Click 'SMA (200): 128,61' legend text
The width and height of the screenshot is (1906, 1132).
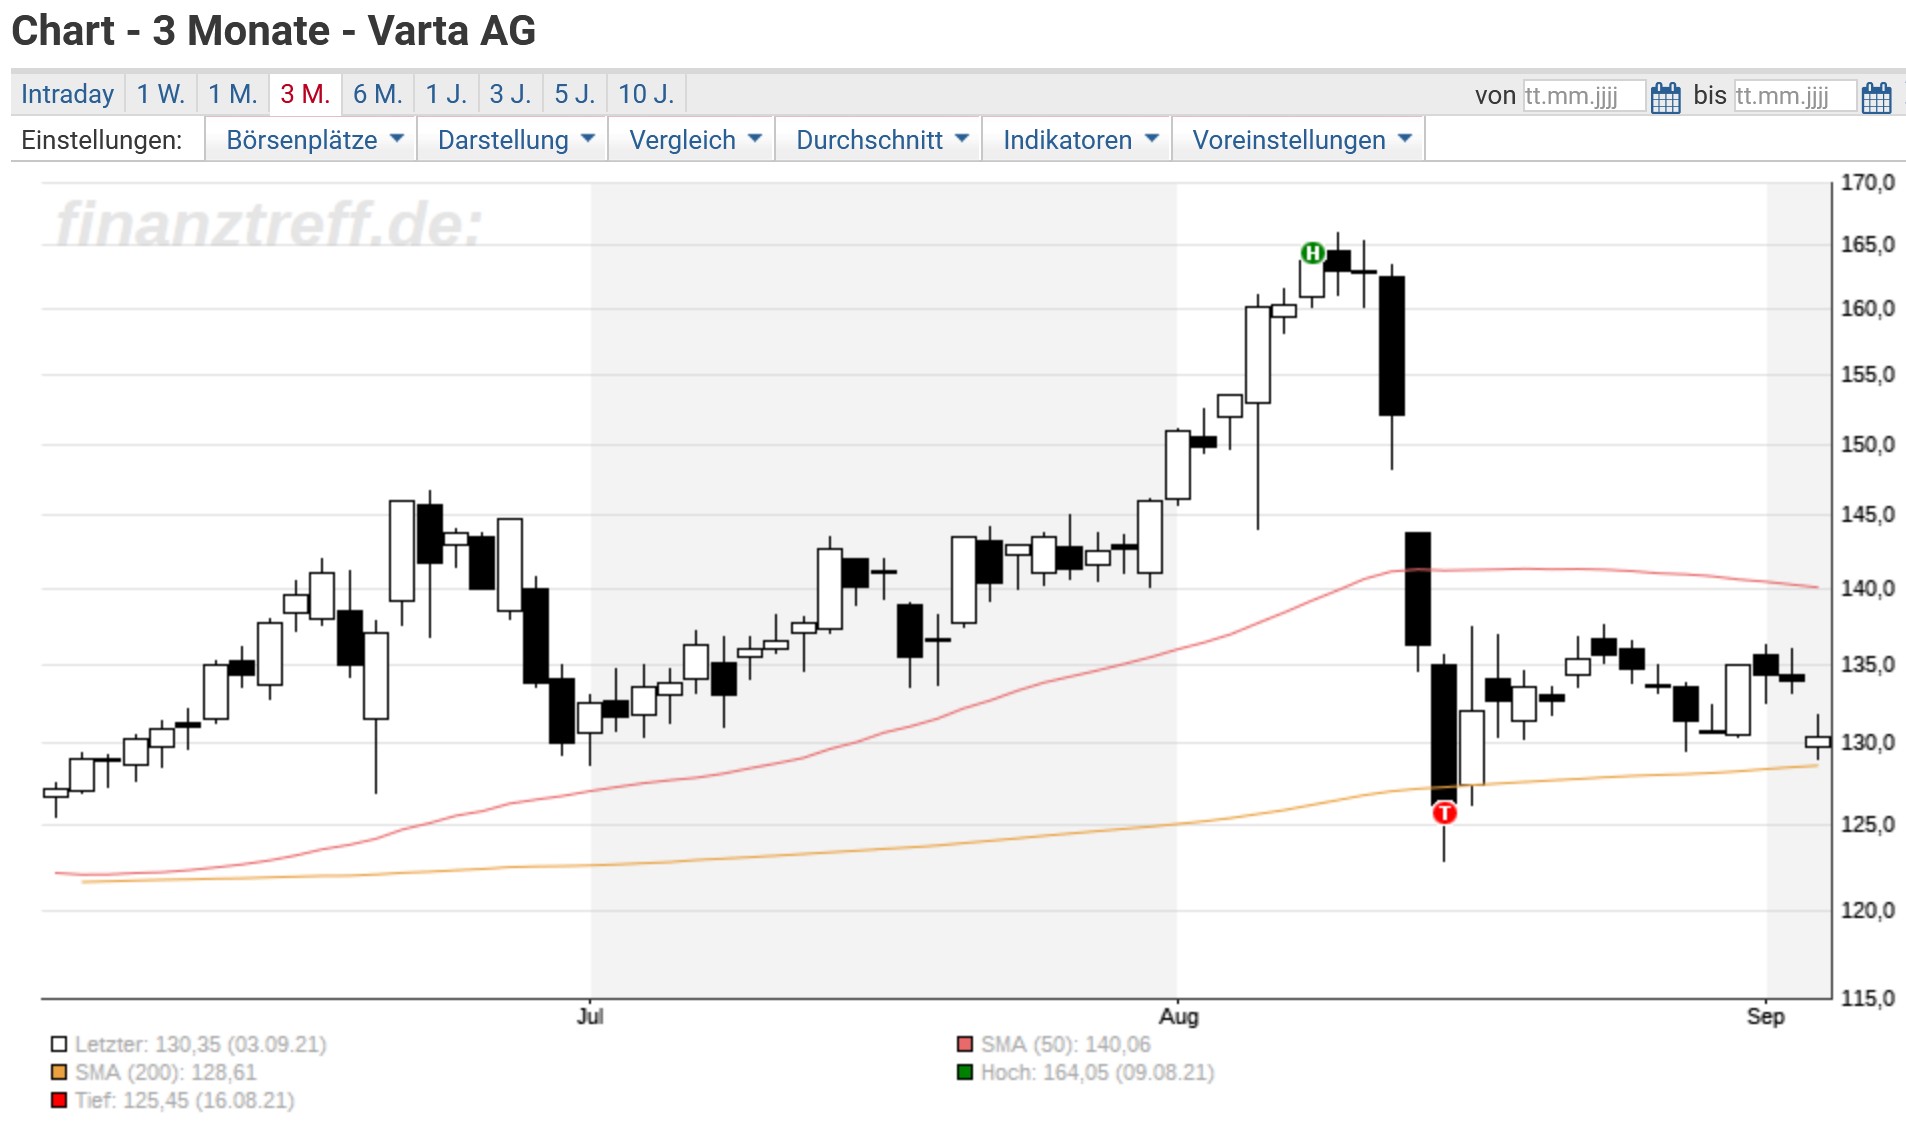(x=166, y=1072)
